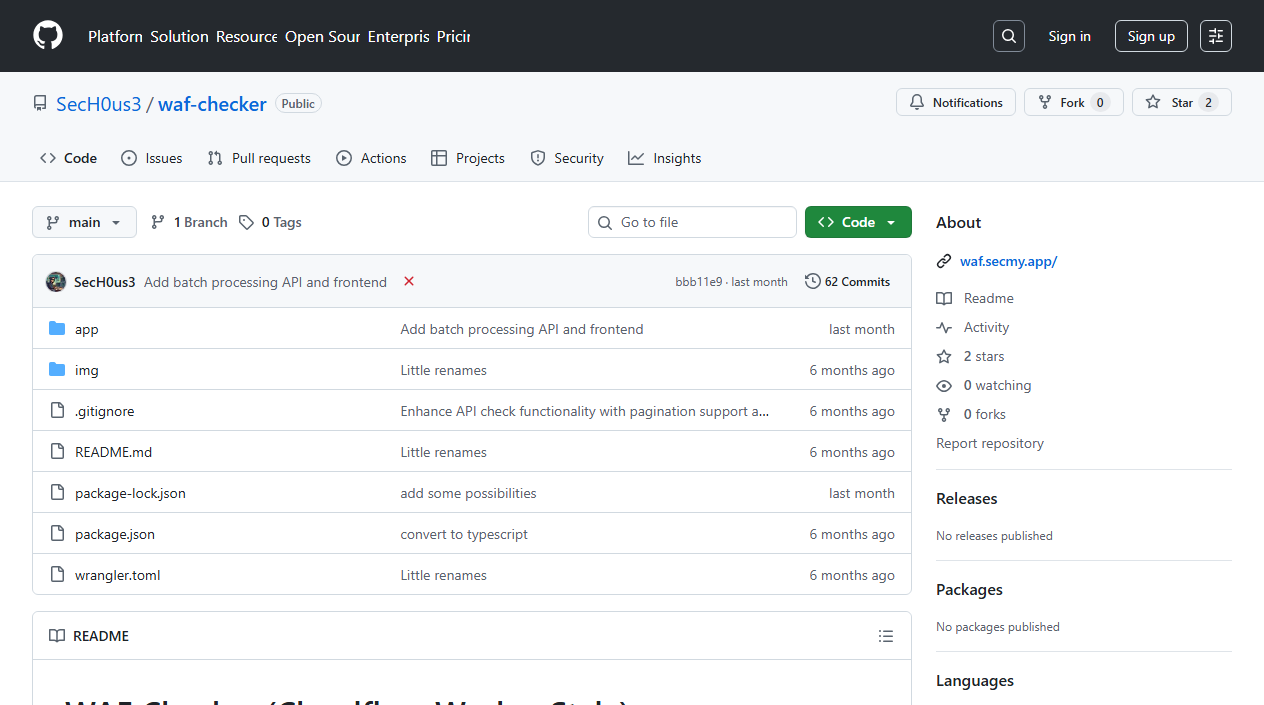Image resolution: width=1264 pixels, height=705 pixels.
Task: Click the history clock icon by 62 Commits
Action: [x=813, y=282]
